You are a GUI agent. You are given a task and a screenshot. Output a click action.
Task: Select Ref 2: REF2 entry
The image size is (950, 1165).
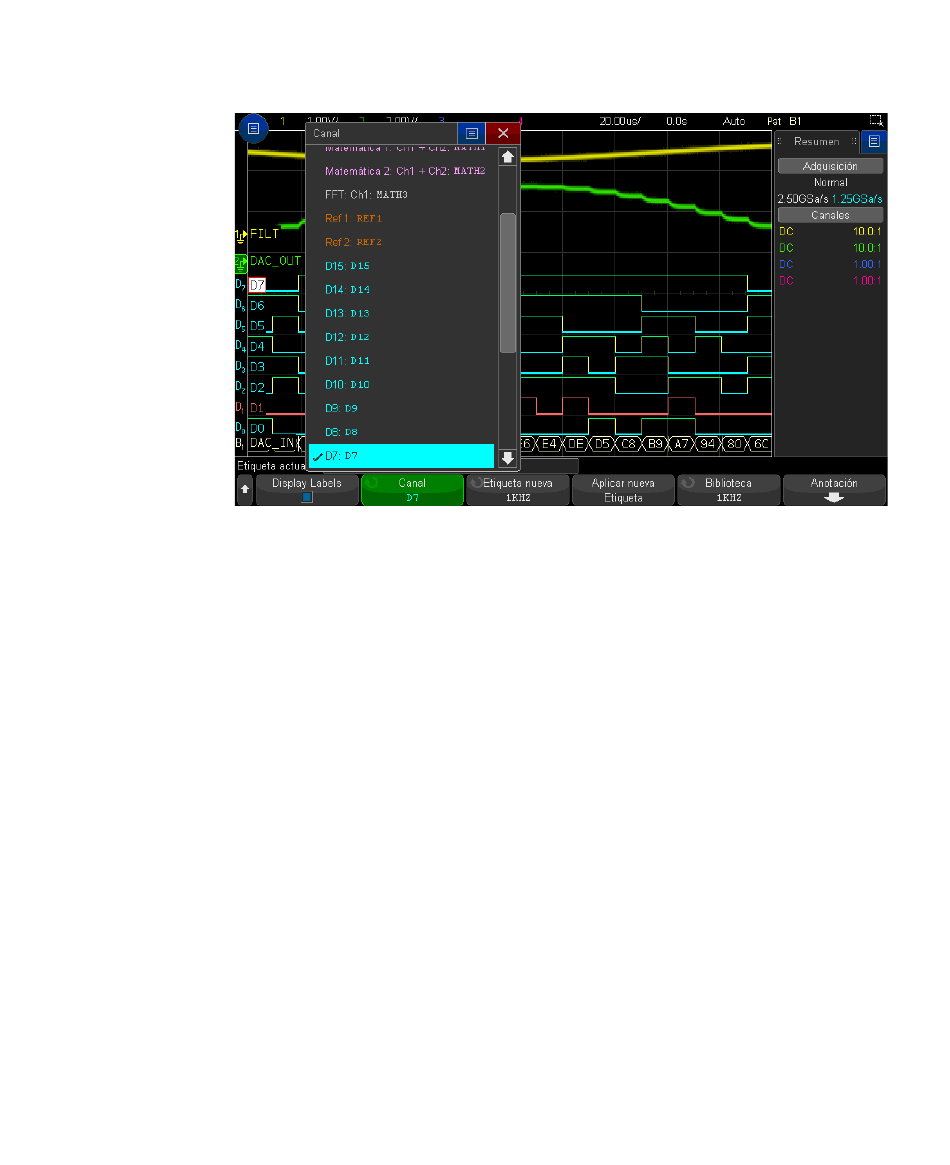click(402, 242)
